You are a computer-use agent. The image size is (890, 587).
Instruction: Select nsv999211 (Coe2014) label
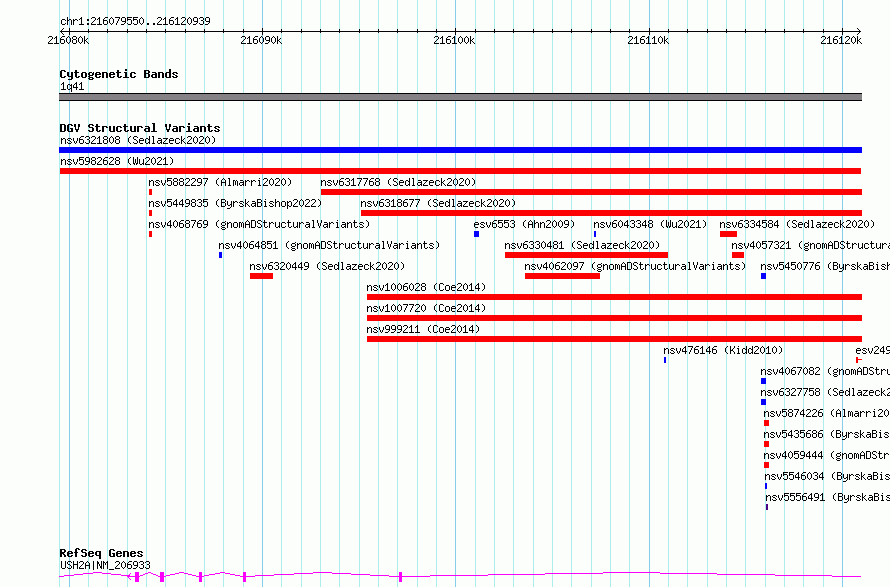(x=423, y=329)
